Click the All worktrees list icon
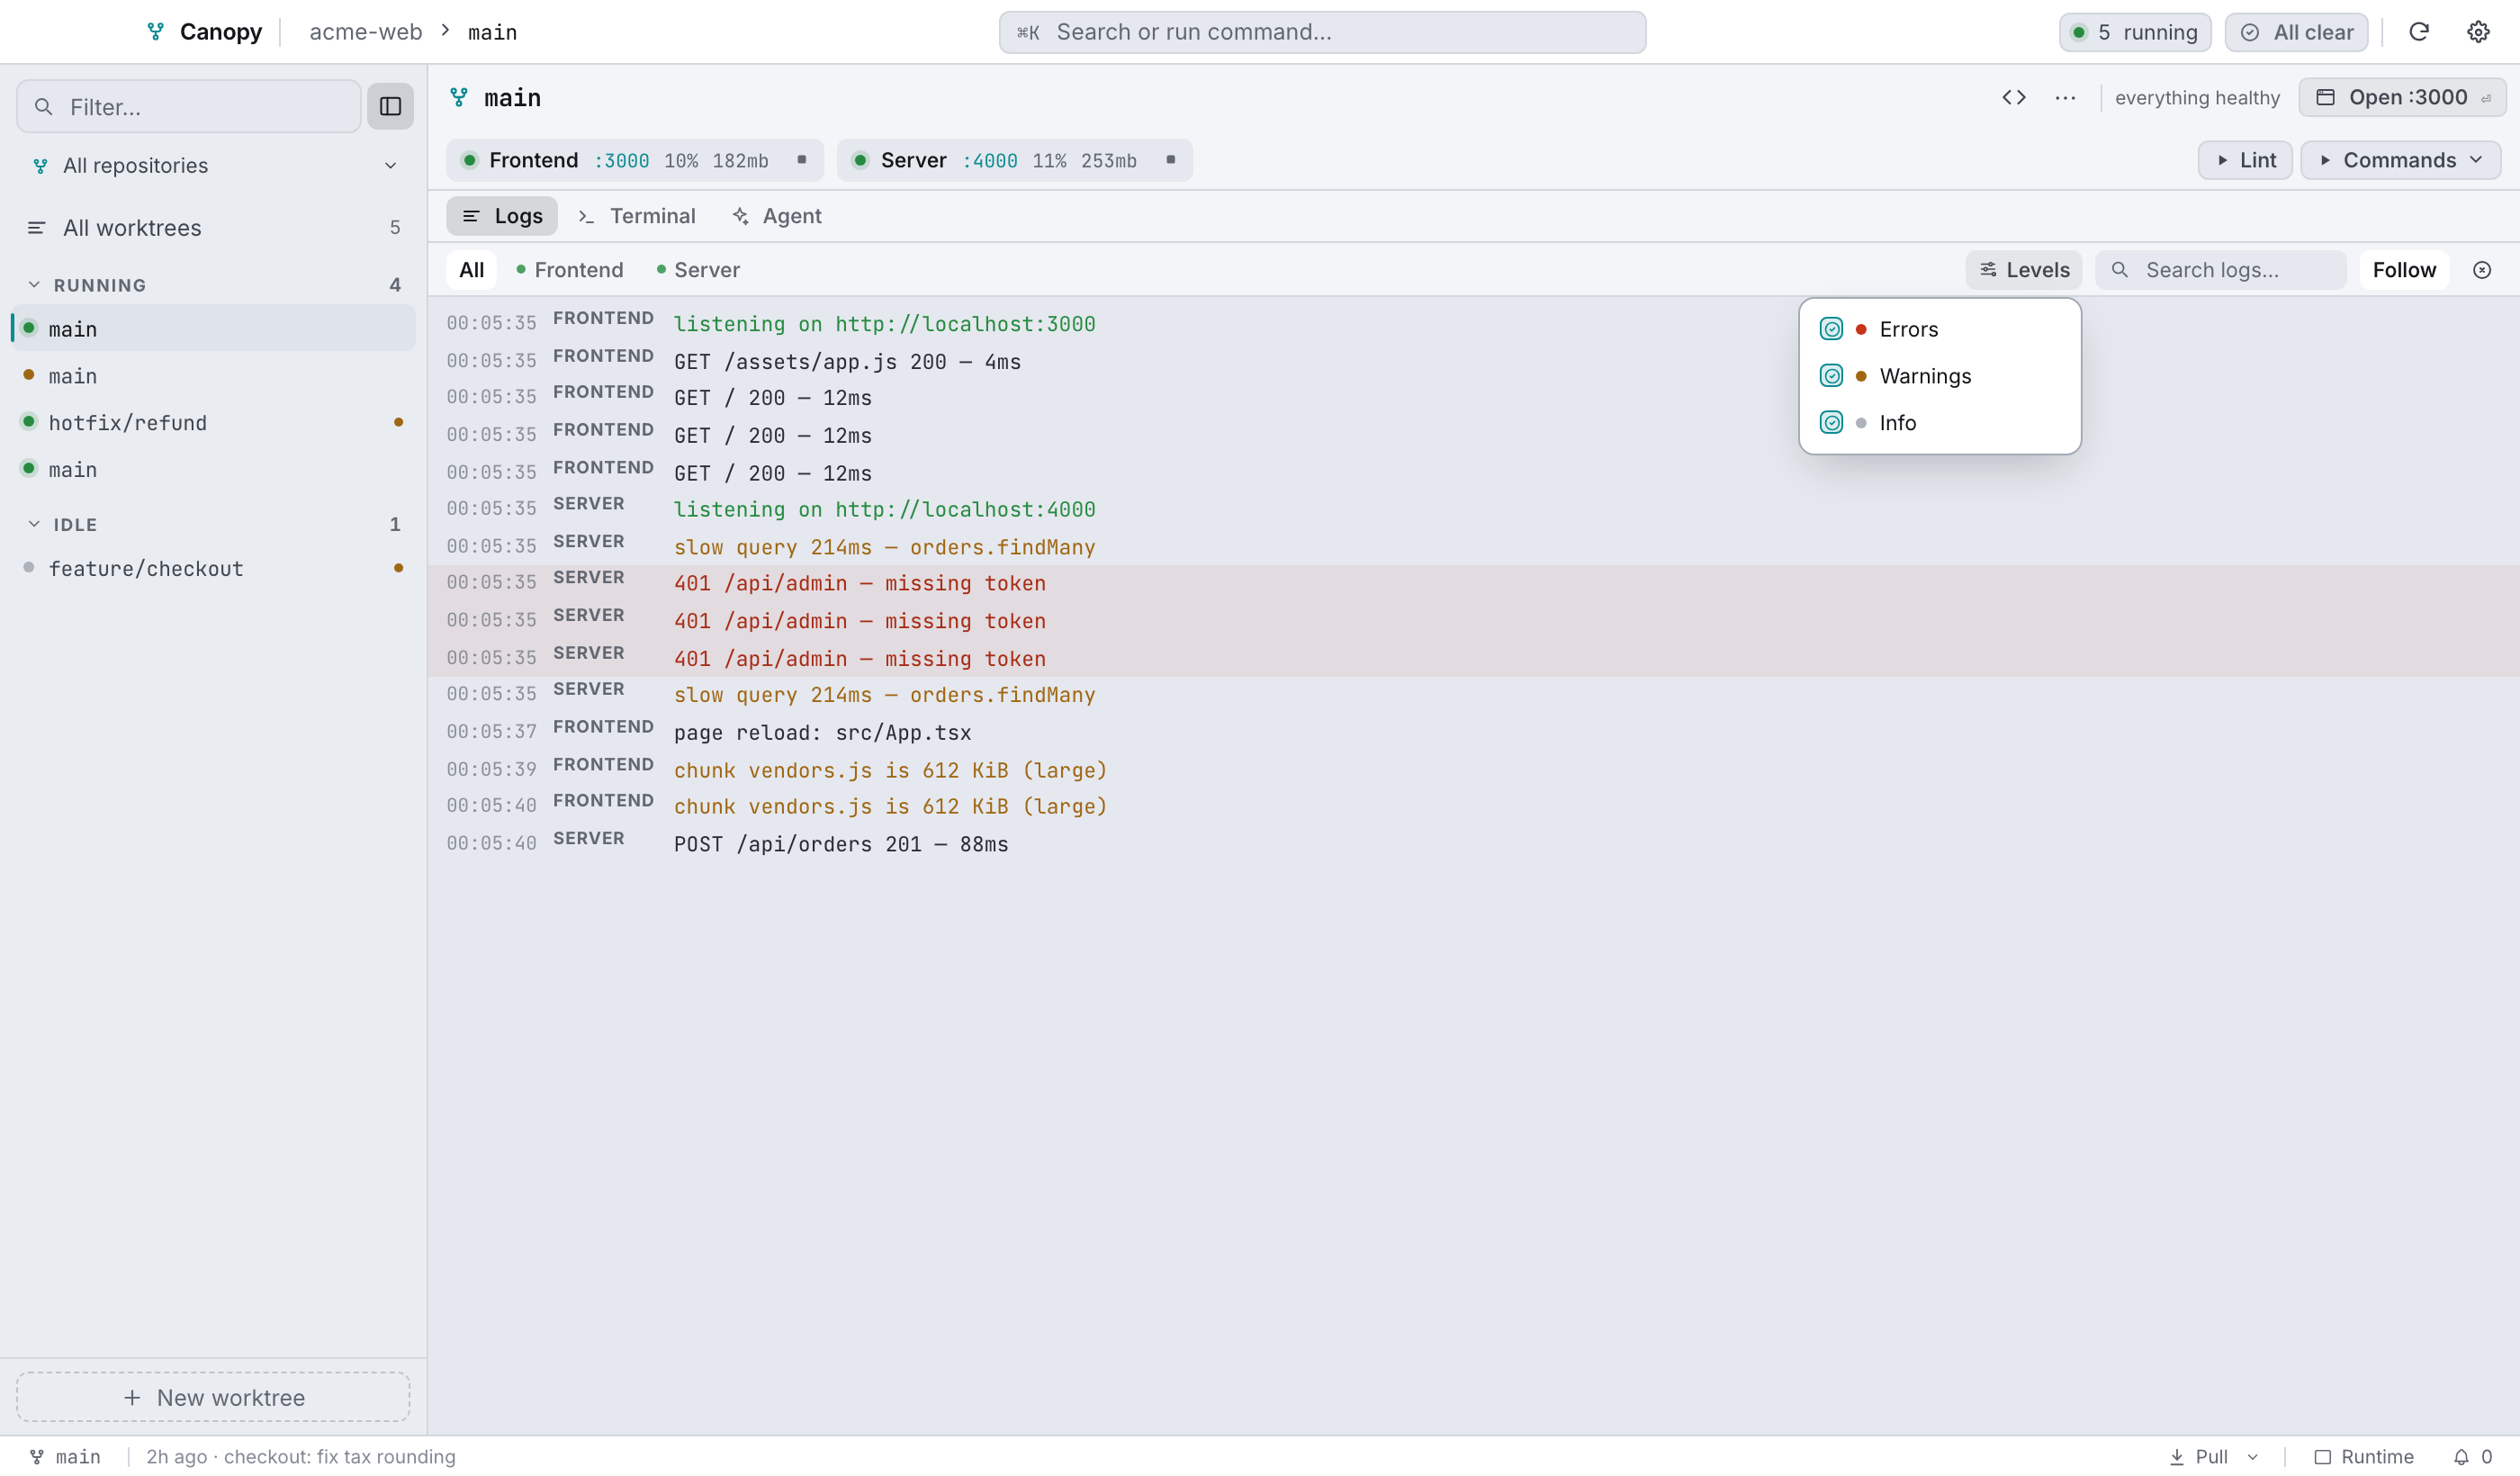This screenshot has width=2520, height=1476. pos(36,228)
